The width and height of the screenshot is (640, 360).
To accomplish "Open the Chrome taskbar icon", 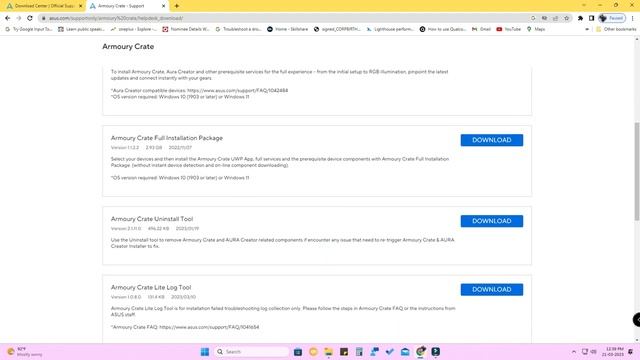I will click(x=420, y=351).
